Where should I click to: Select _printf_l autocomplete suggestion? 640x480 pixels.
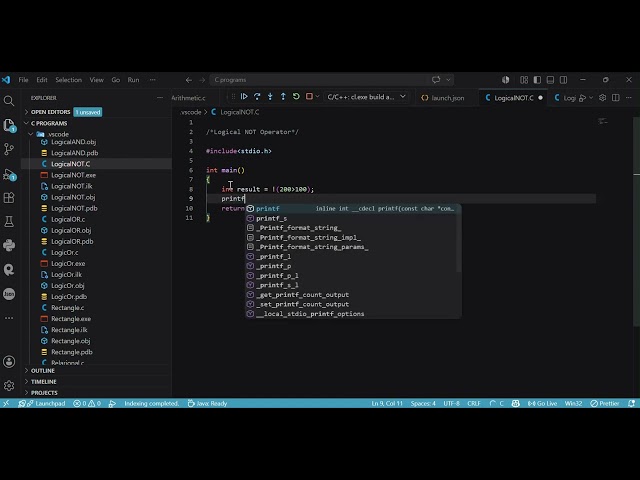(x=353, y=256)
